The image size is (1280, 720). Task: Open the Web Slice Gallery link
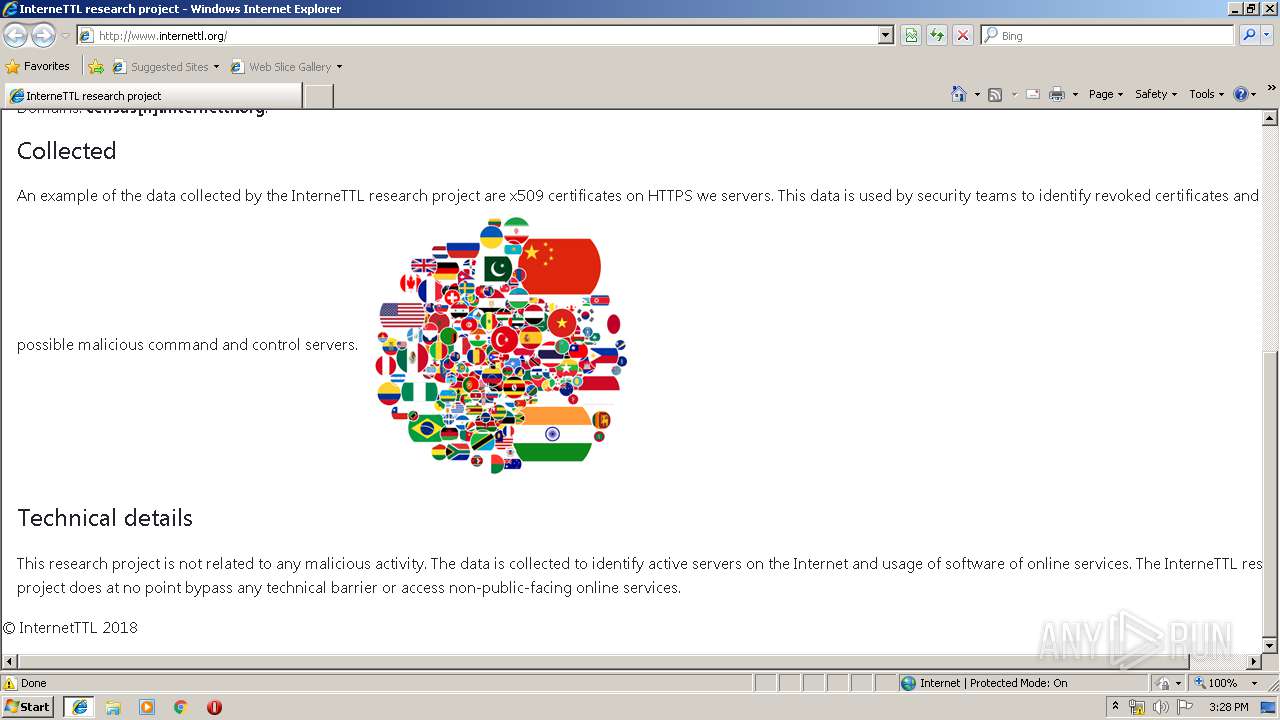click(x=281, y=67)
